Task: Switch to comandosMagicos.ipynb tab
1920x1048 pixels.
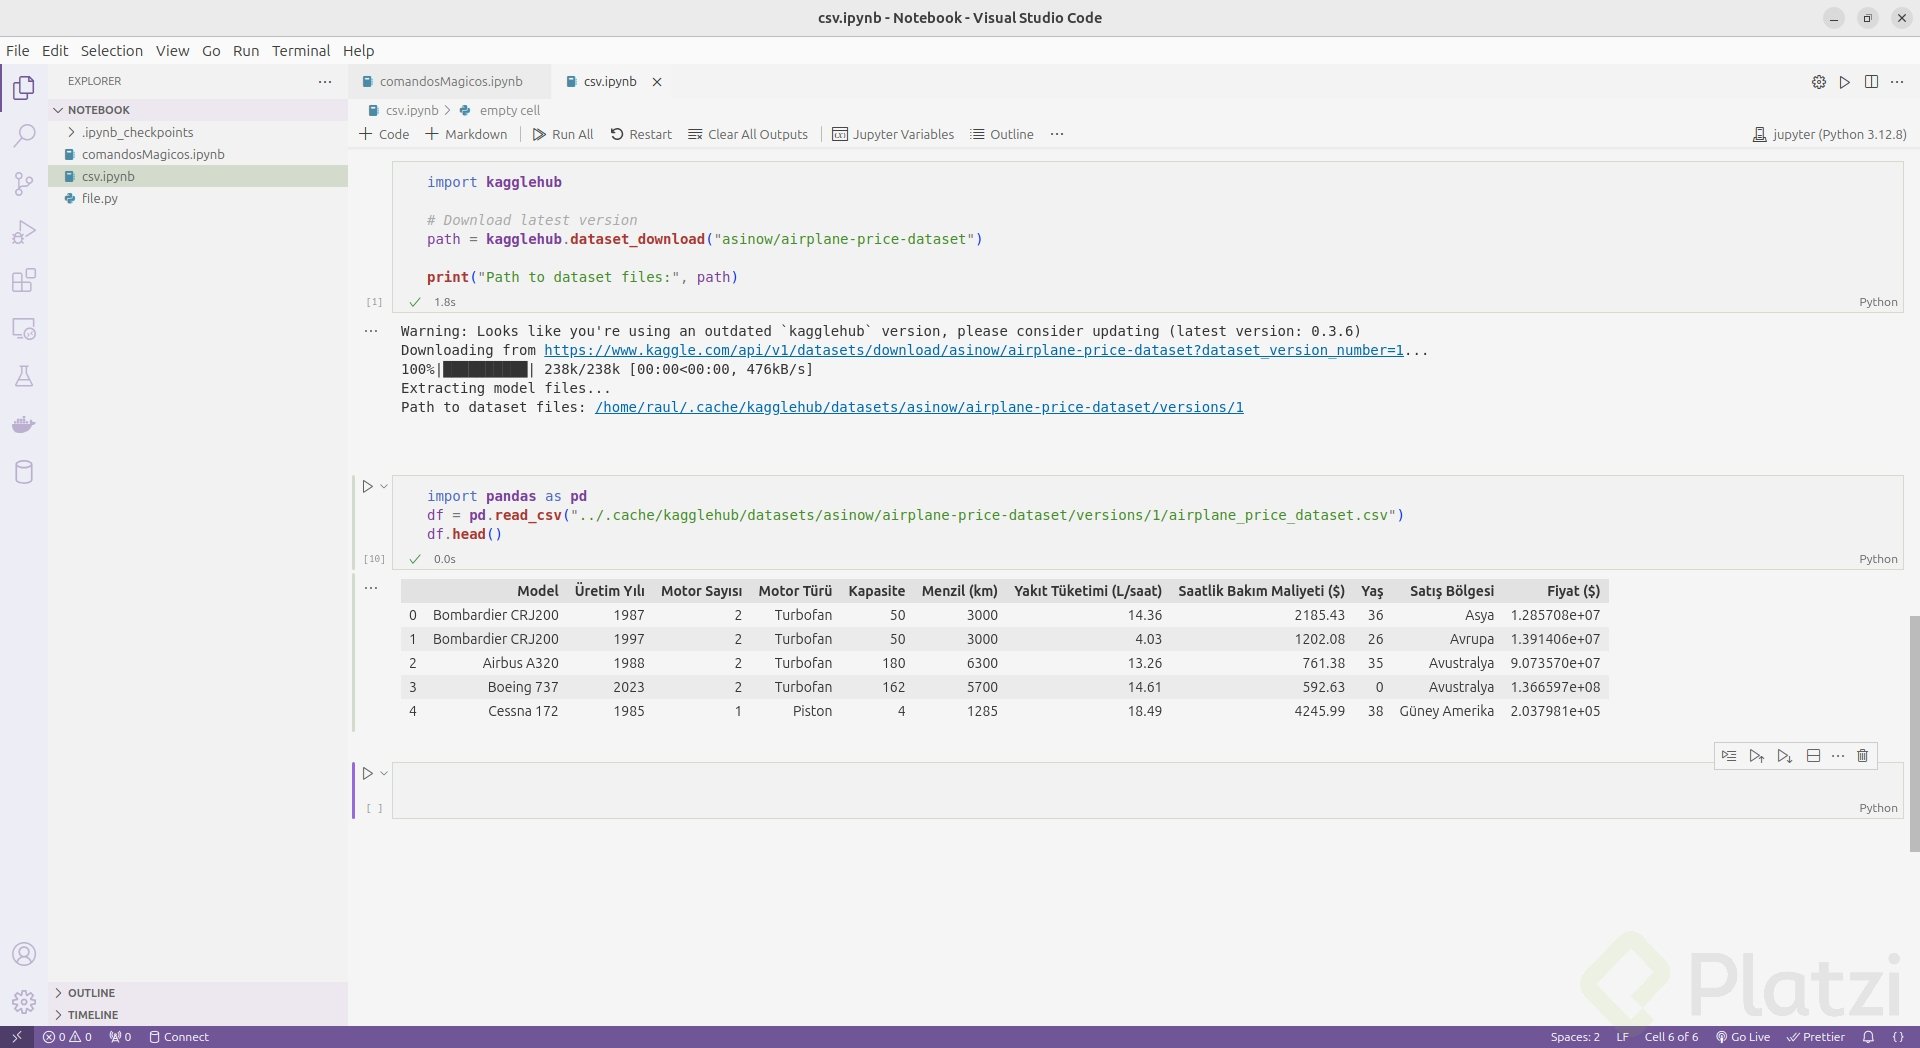Action: (x=450, y=82)
